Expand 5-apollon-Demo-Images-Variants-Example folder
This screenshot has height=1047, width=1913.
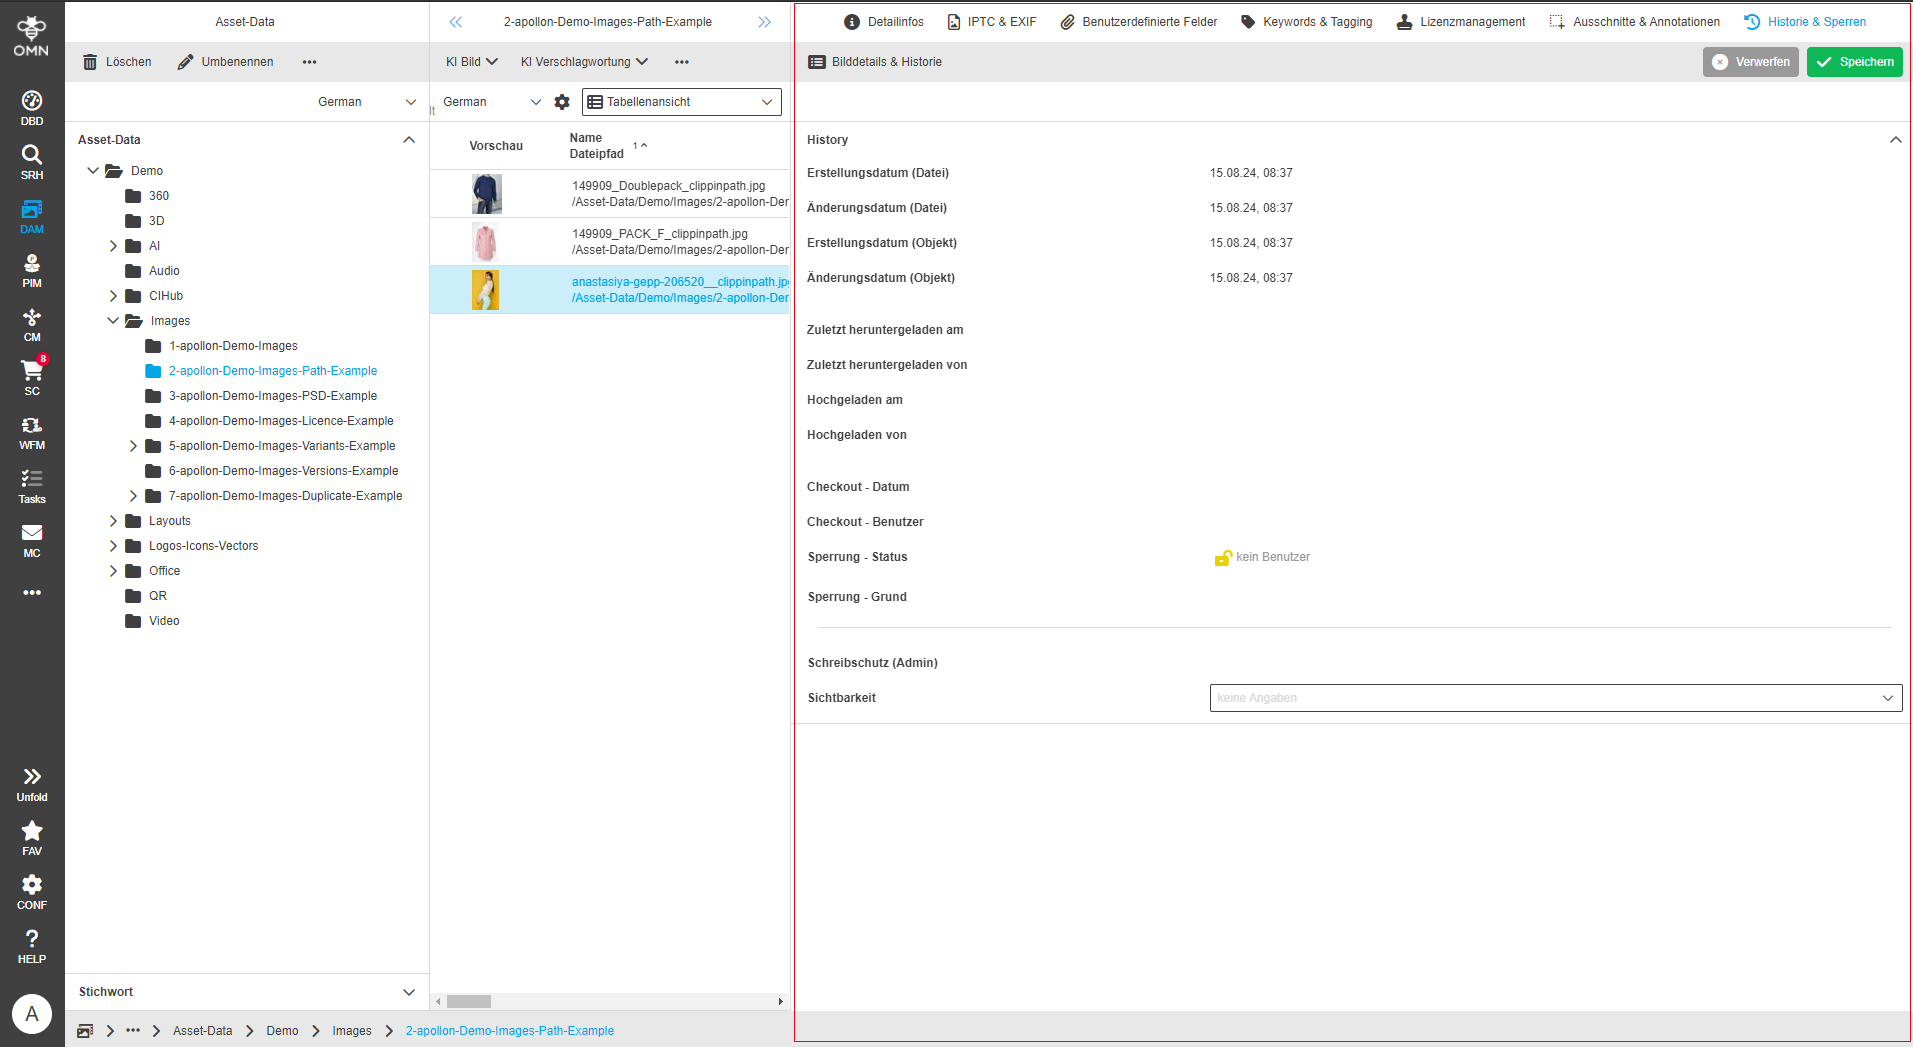133,446
